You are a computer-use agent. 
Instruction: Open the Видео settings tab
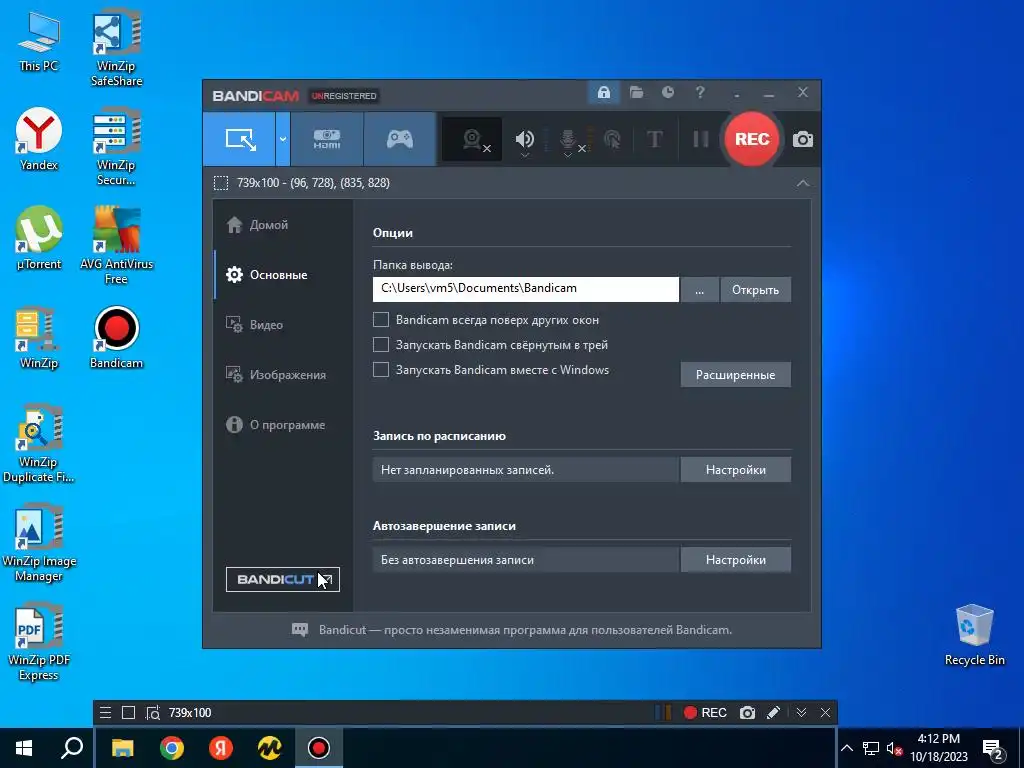pyautogui.click(x=283, y=325)
